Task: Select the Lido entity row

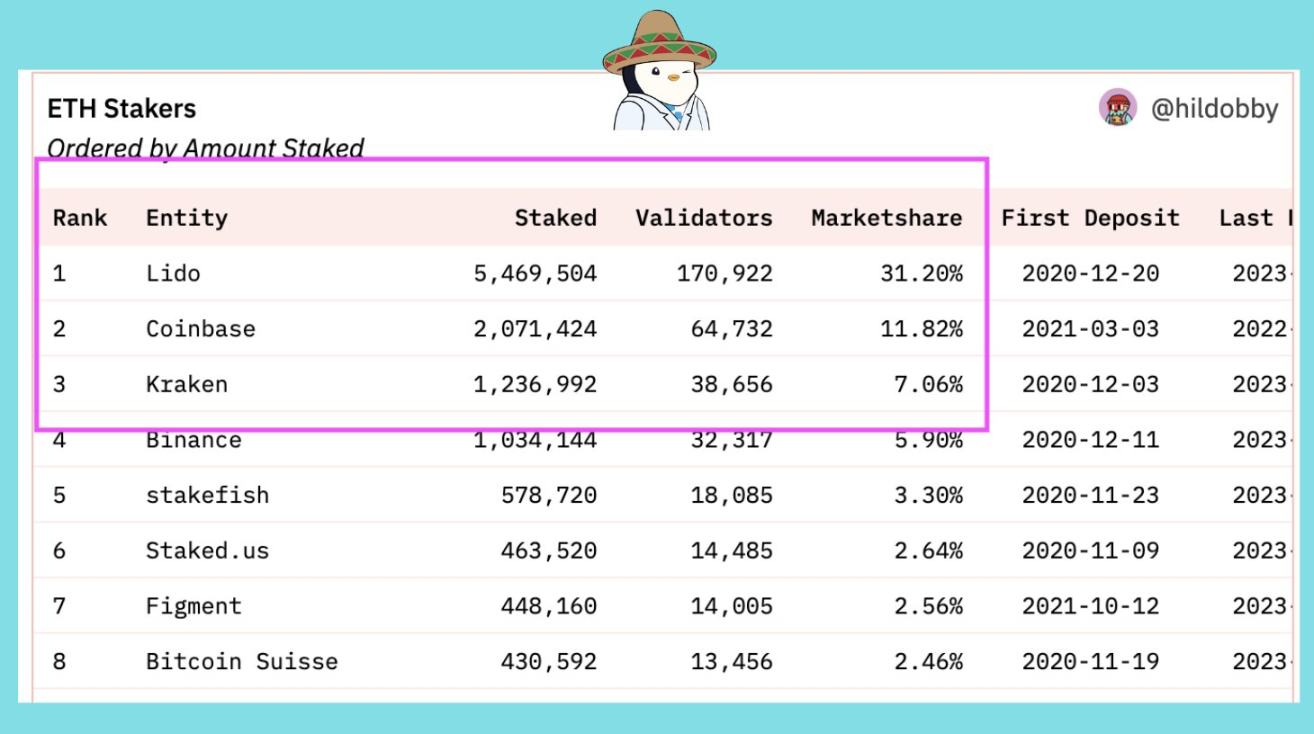Action: 173,273
